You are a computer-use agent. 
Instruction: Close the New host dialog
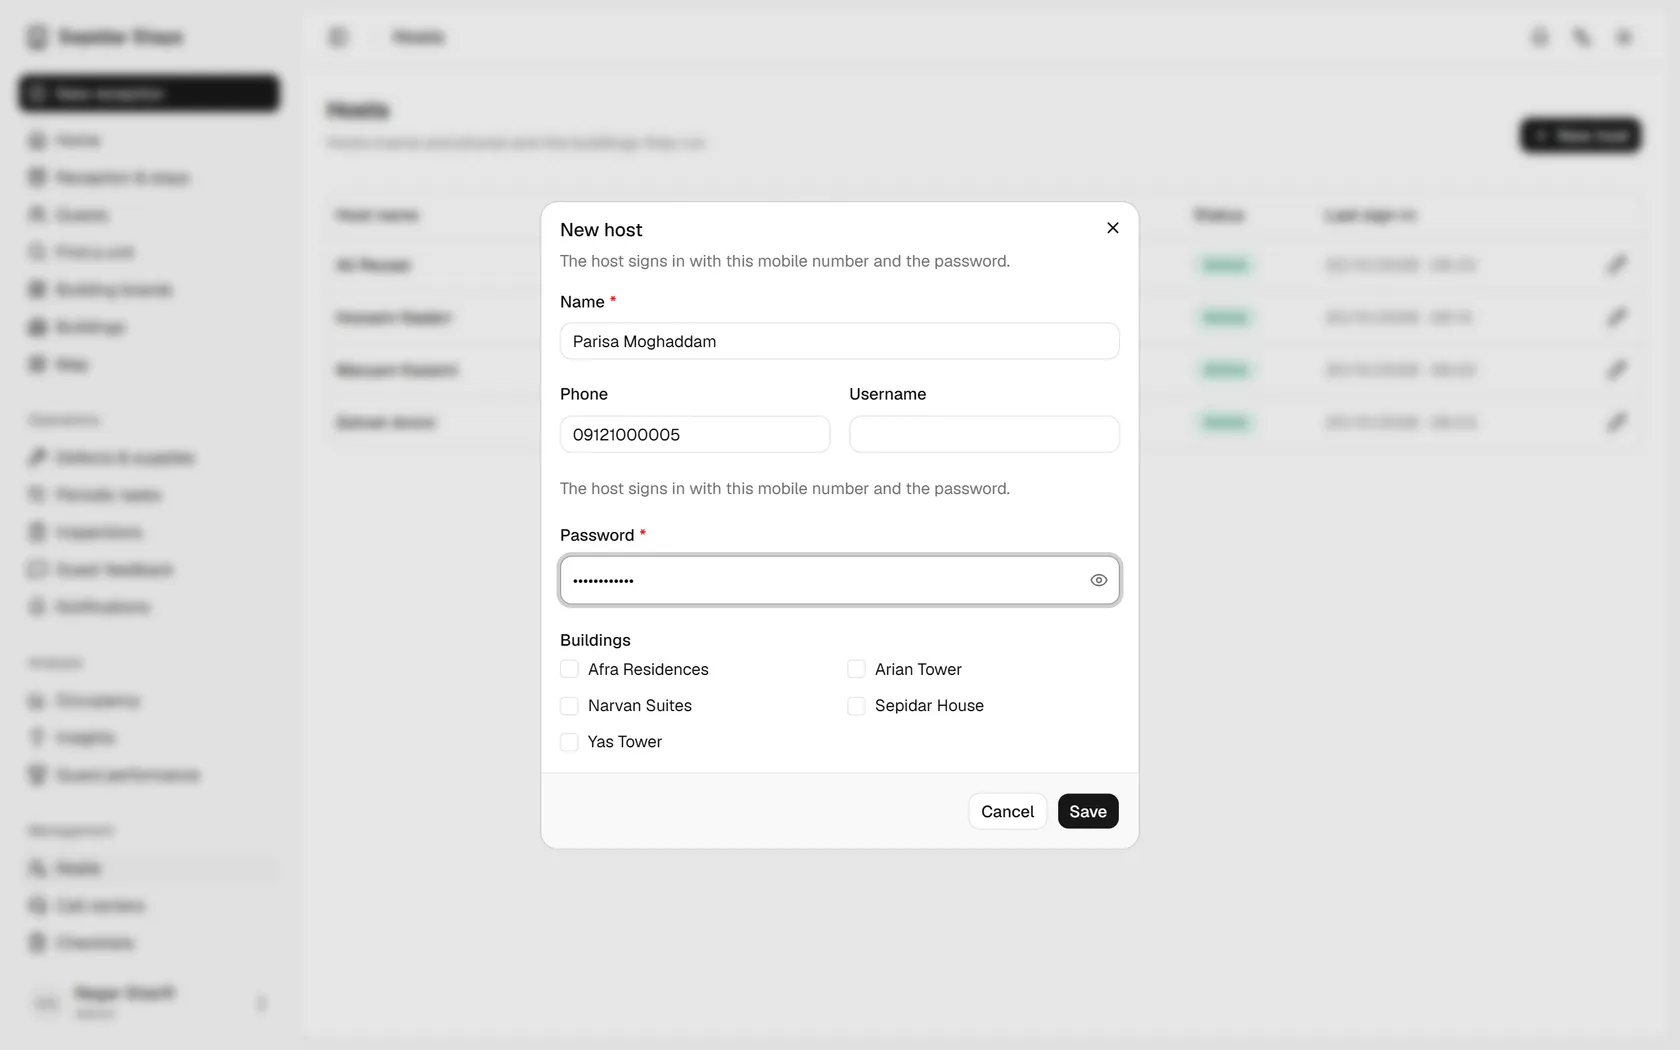tap(1112, 228)
